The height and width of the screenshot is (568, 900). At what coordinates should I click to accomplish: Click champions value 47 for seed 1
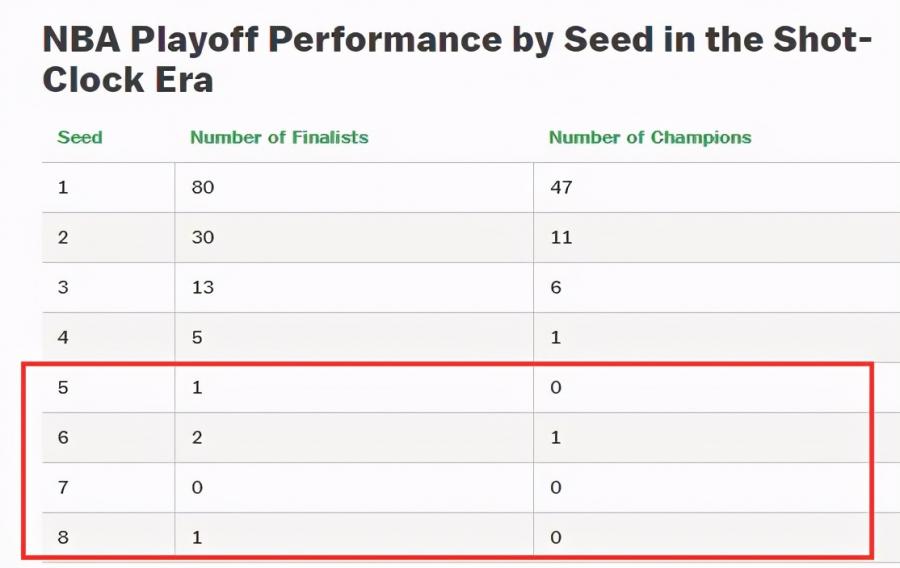(561, 187)
